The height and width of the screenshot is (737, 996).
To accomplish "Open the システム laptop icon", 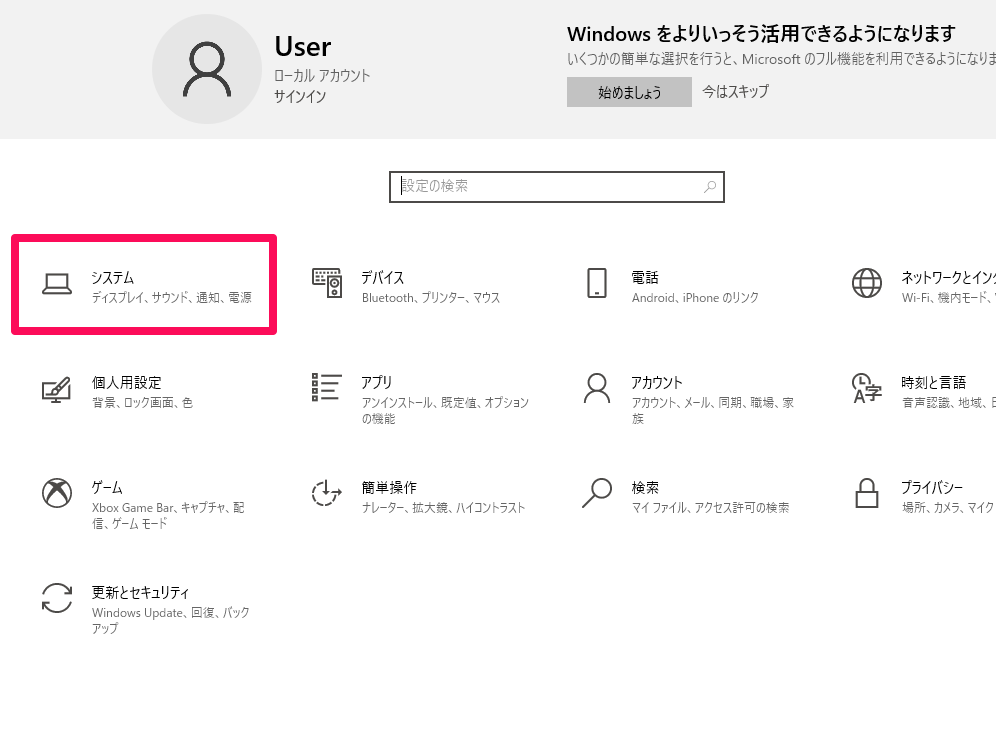I will pyautogui.click(x=57, y=284).
